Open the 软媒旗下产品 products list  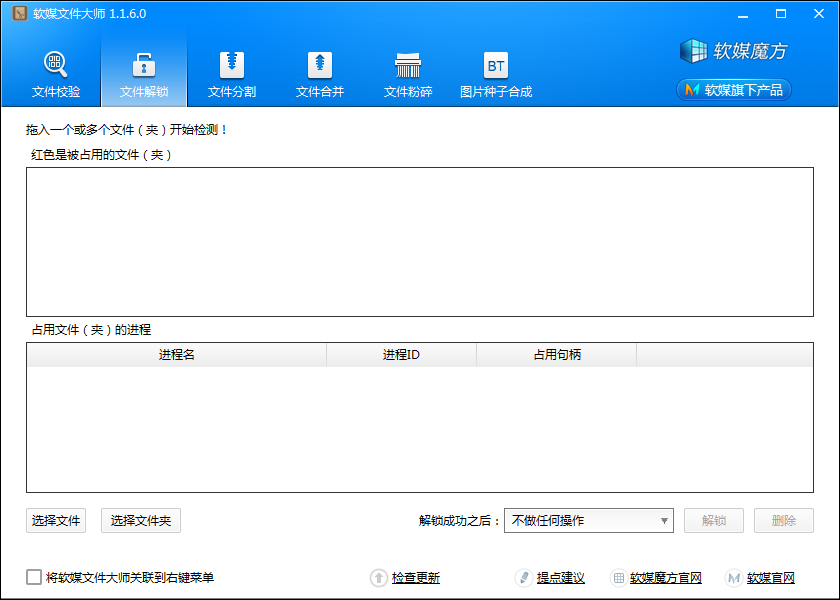point(734,90)
